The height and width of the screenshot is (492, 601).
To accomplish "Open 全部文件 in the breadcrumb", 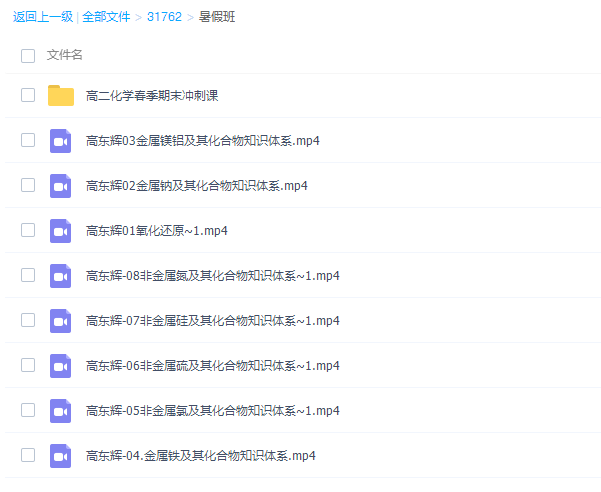I will click(107, 17).
